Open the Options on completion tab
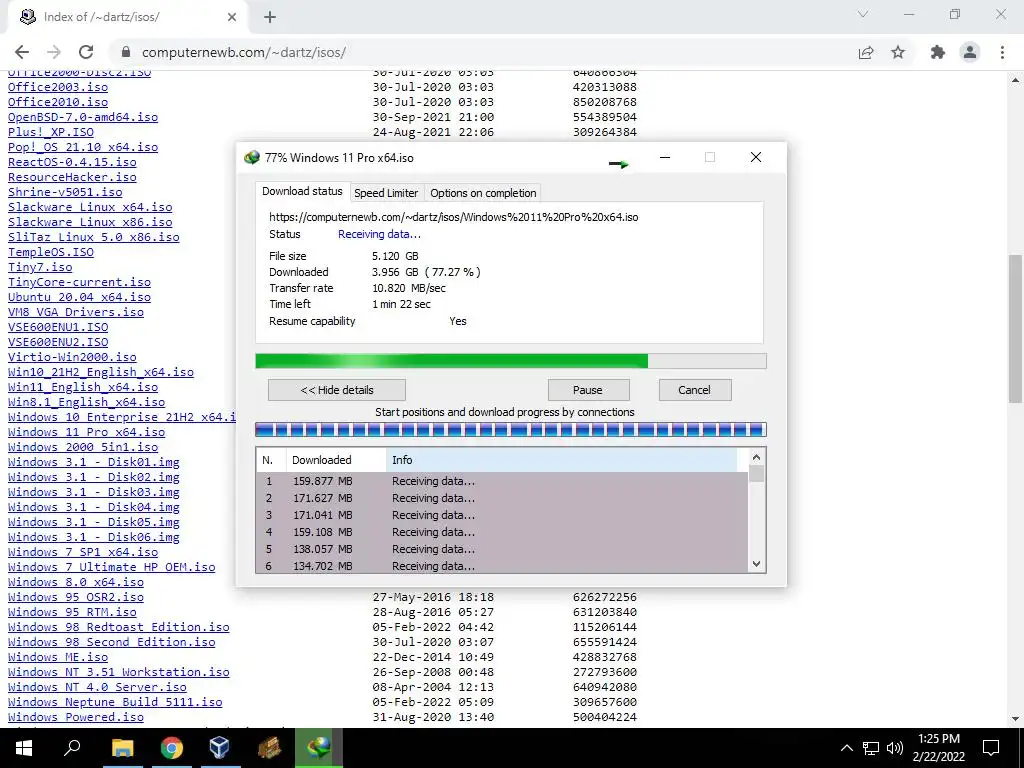 coord(483,193)
